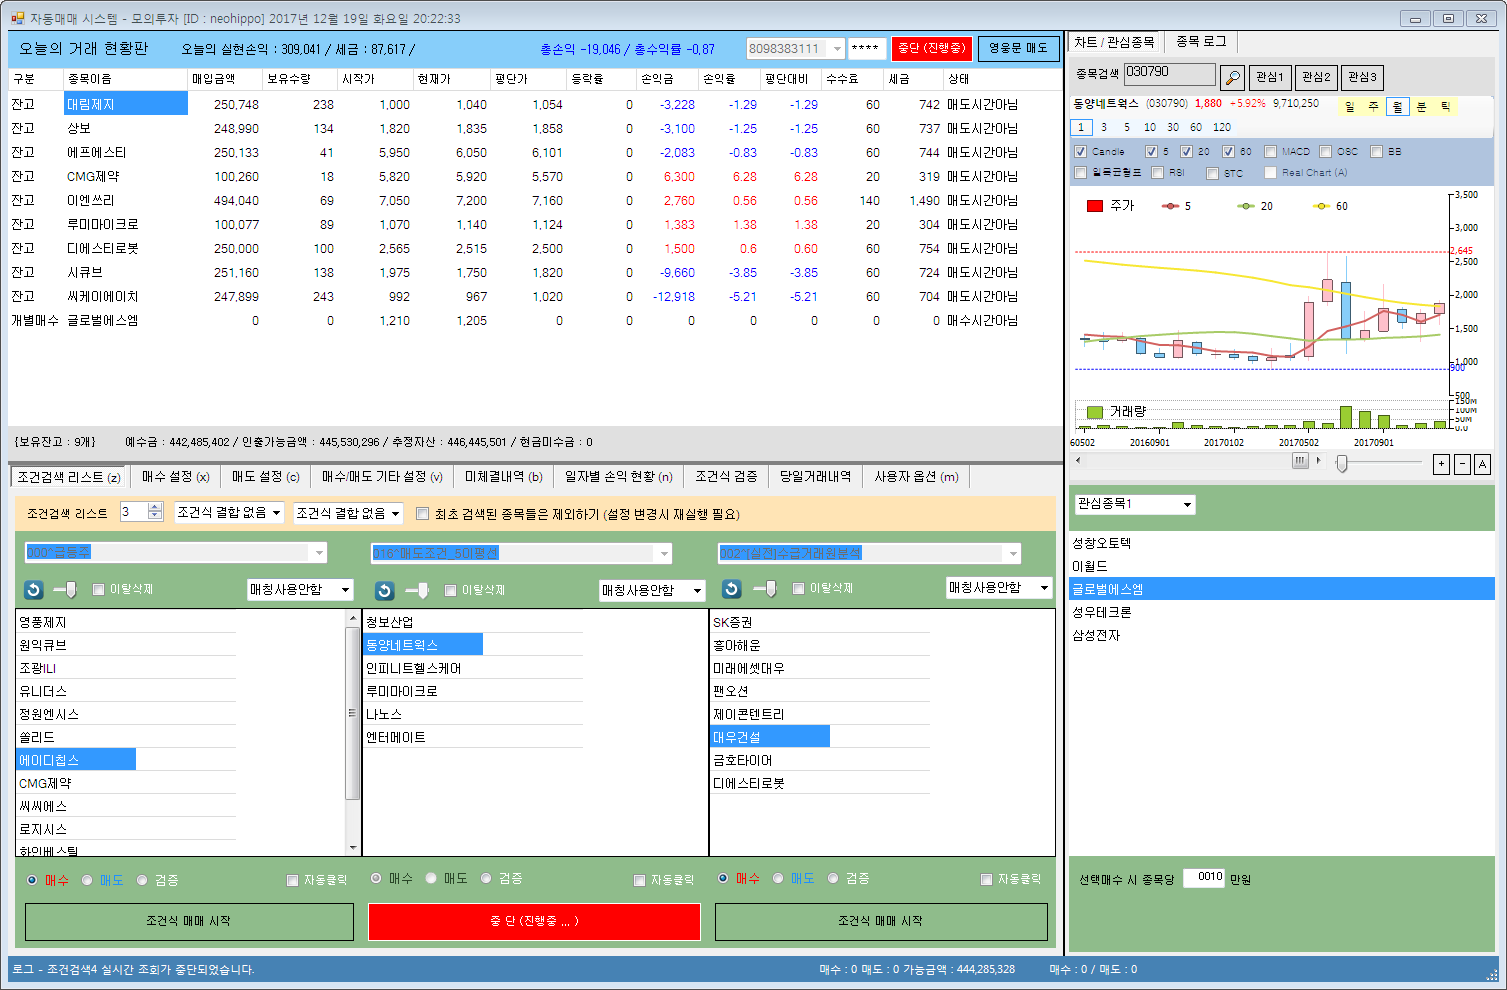Refresh the third condition list (002^수급거래원분석)

click(732, 589)
